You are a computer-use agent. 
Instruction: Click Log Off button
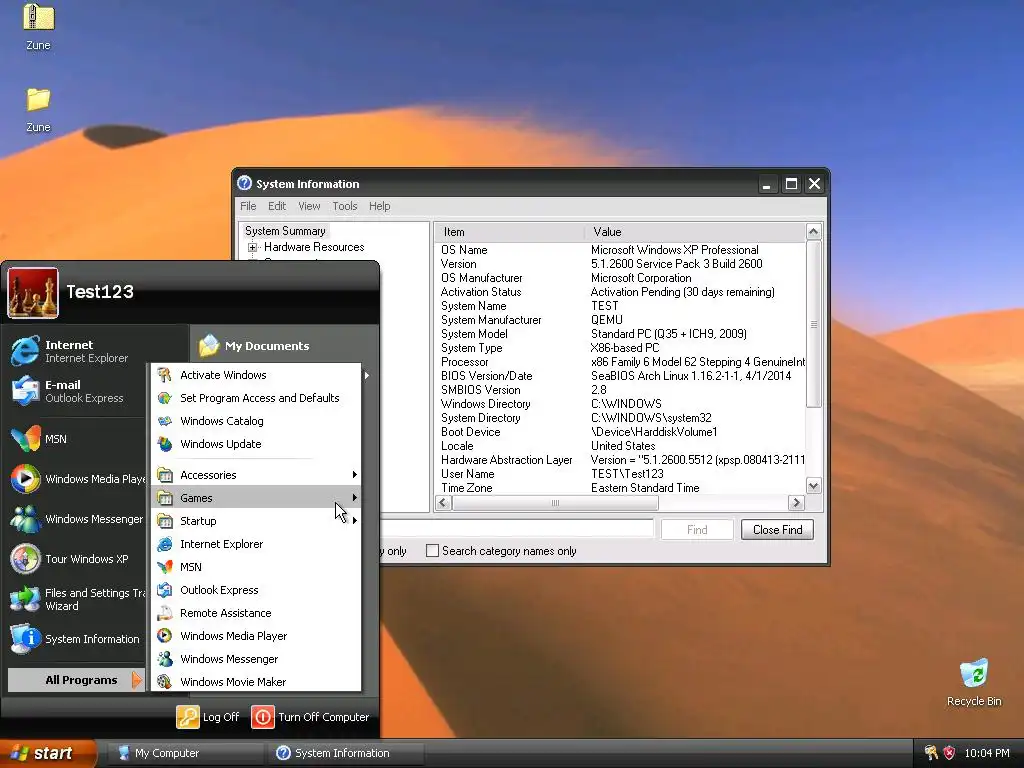[x=208, y=717]
